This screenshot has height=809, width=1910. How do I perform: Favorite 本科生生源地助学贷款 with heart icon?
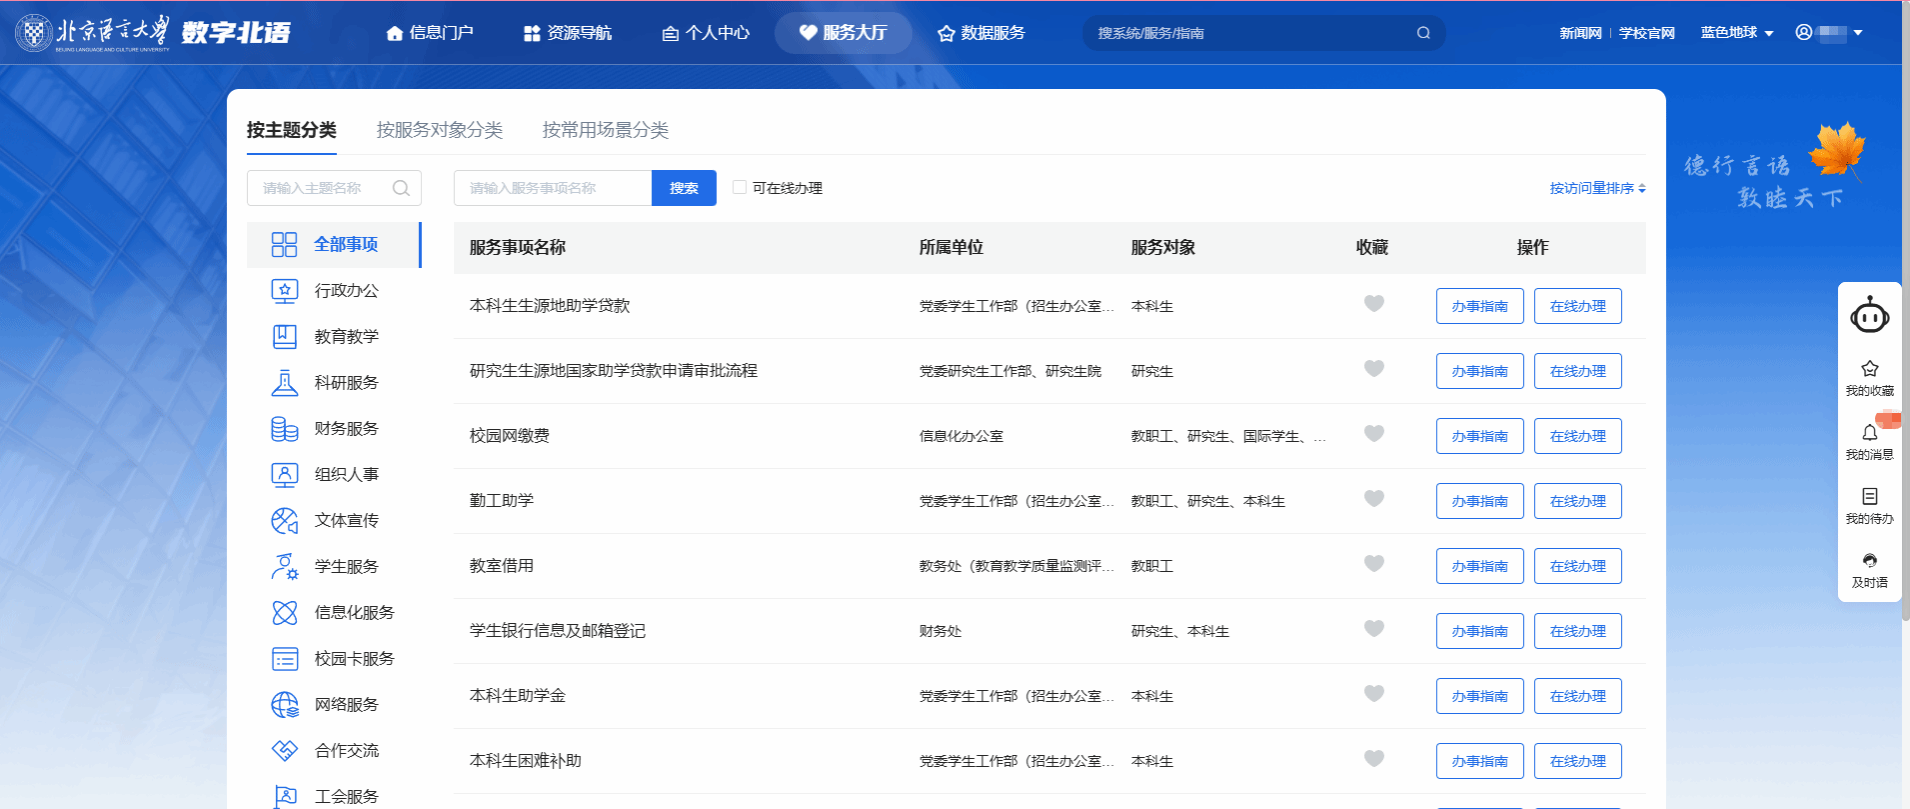1374,304
